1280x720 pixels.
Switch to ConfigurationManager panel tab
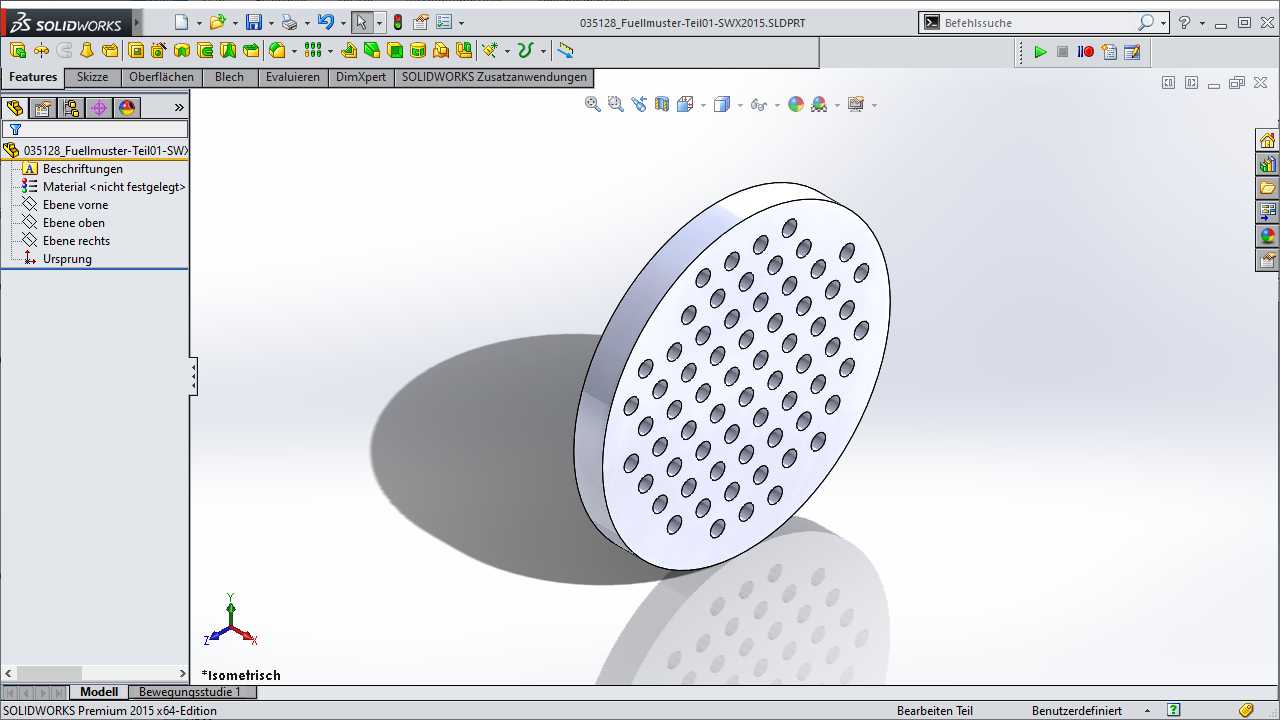point(70,108)
